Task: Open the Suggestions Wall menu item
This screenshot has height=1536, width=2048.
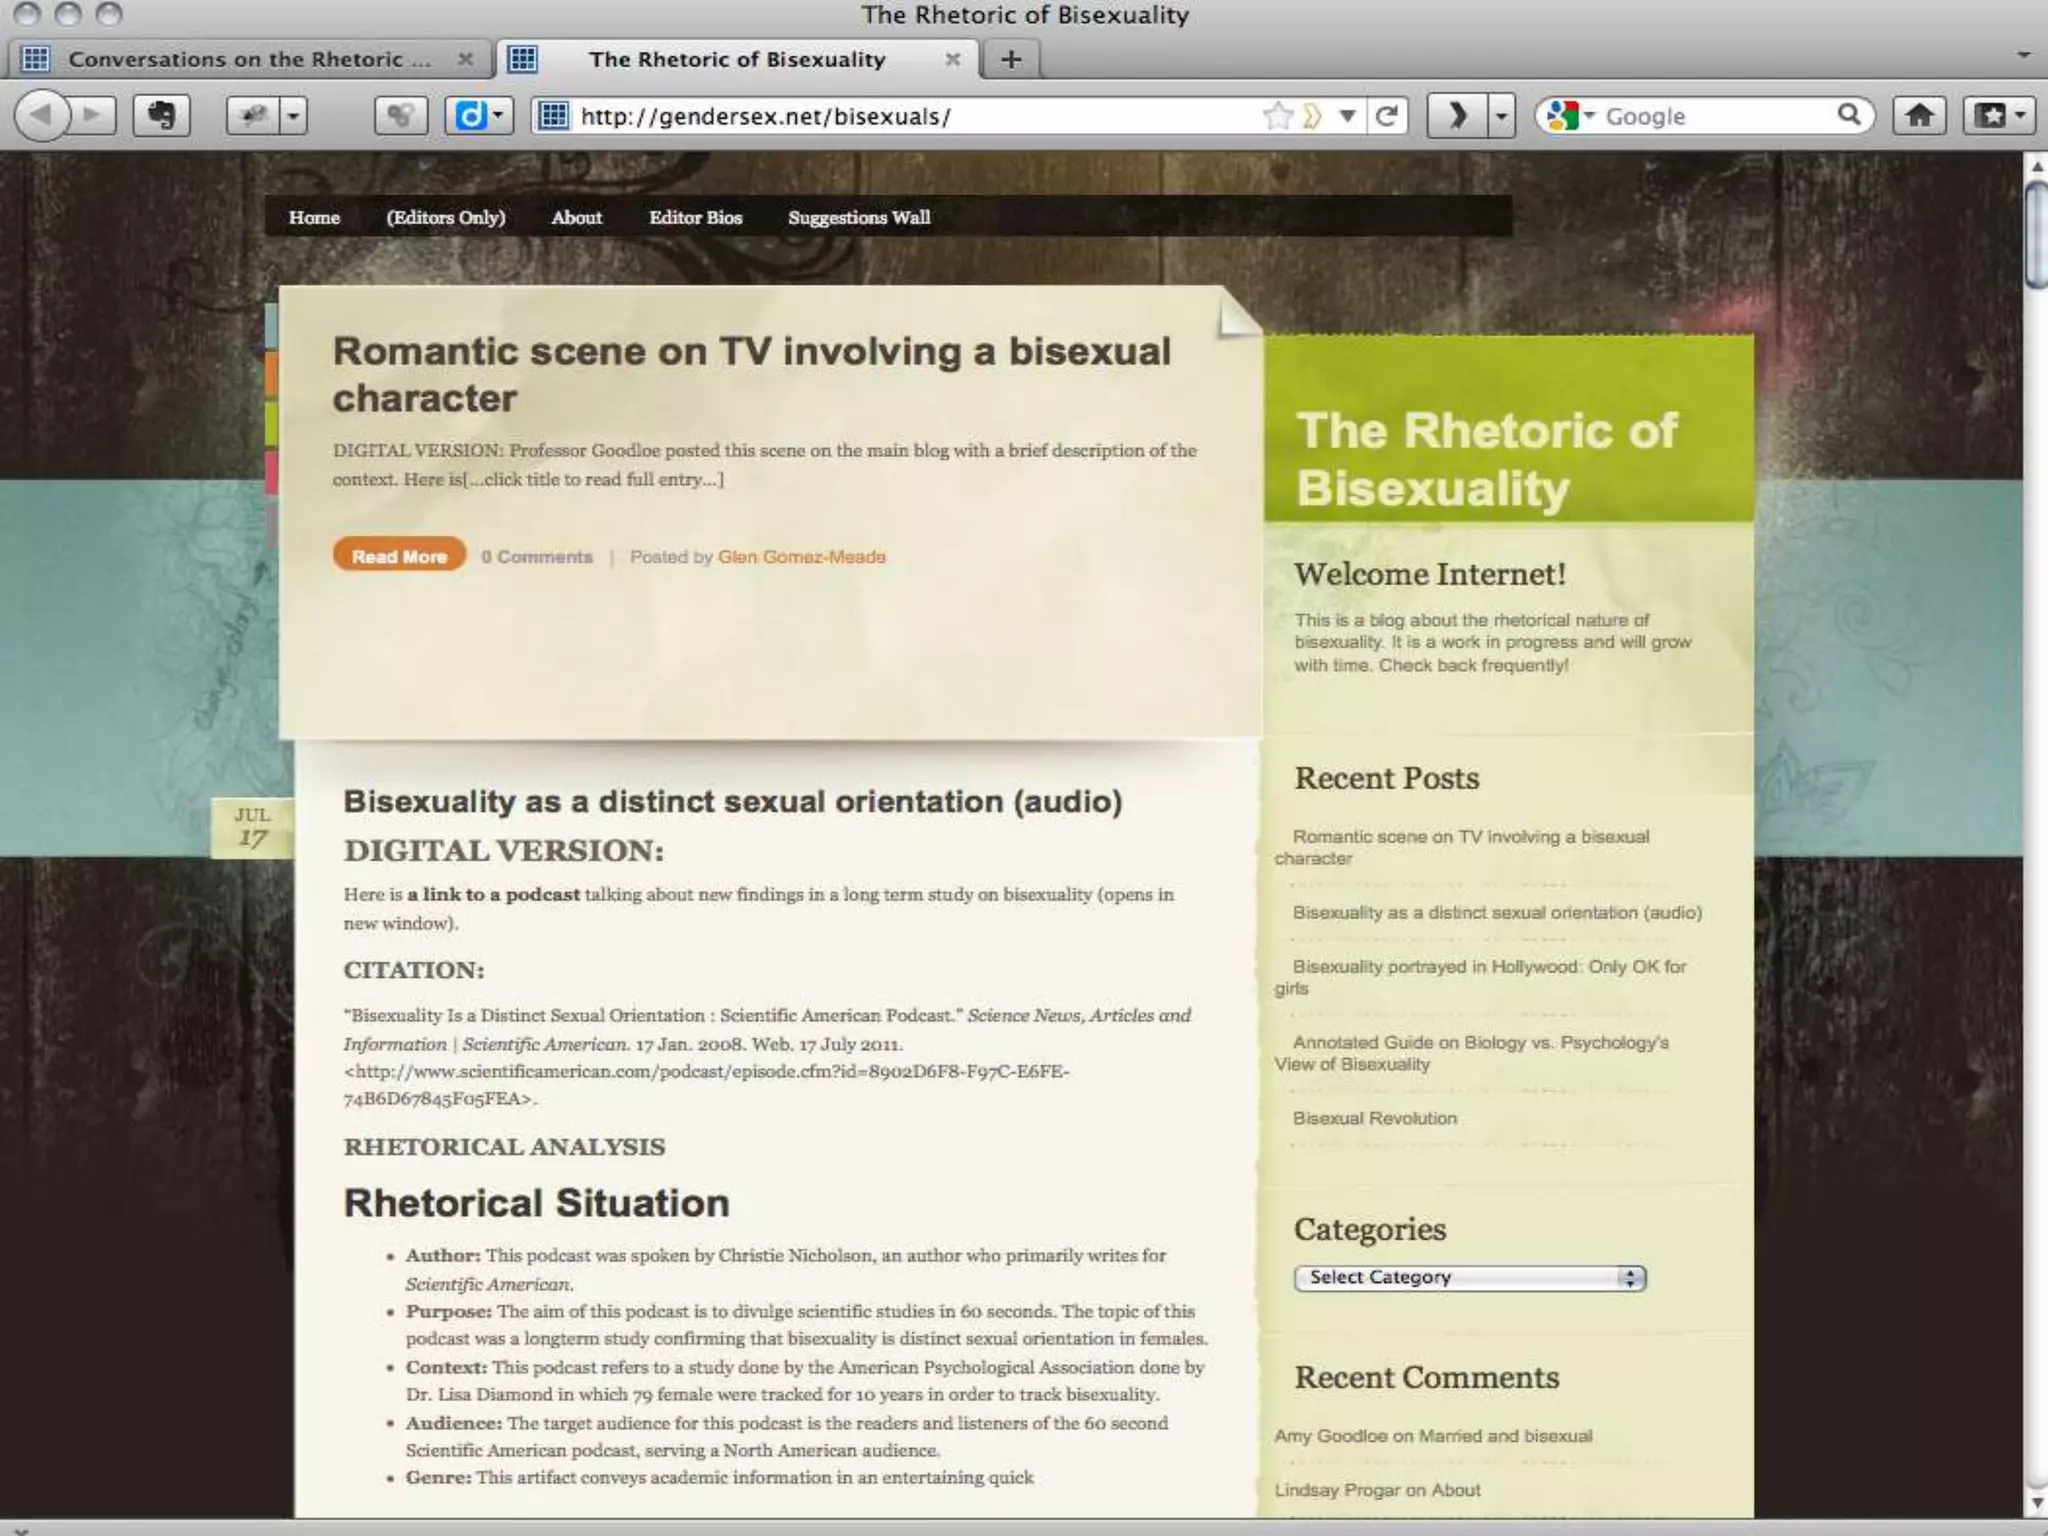Action: click(858, 217)
